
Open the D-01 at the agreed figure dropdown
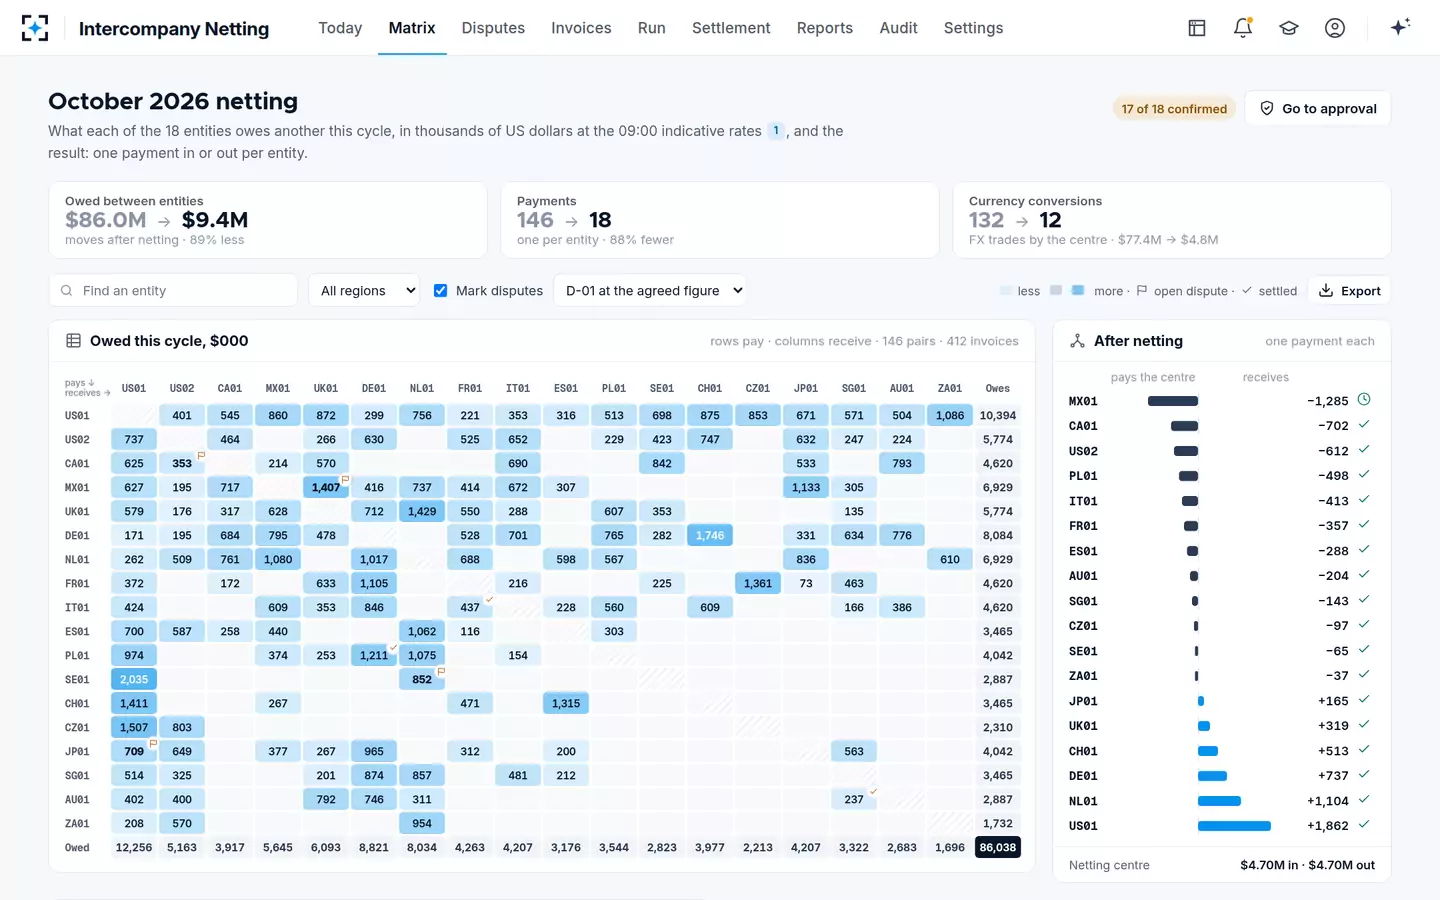pos(650,291)
